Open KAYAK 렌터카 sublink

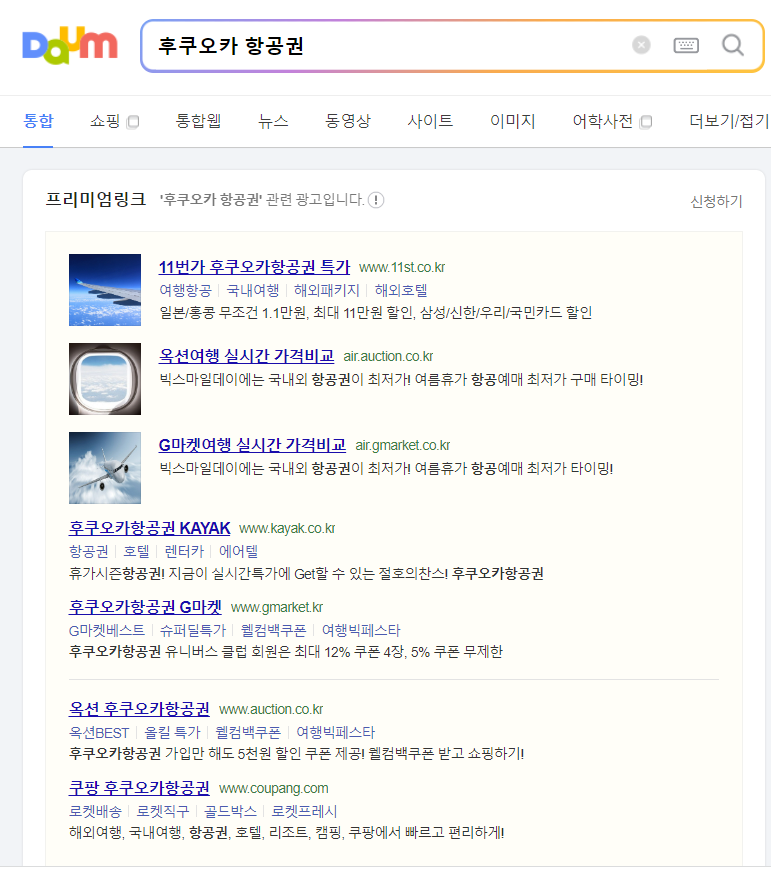185,551
